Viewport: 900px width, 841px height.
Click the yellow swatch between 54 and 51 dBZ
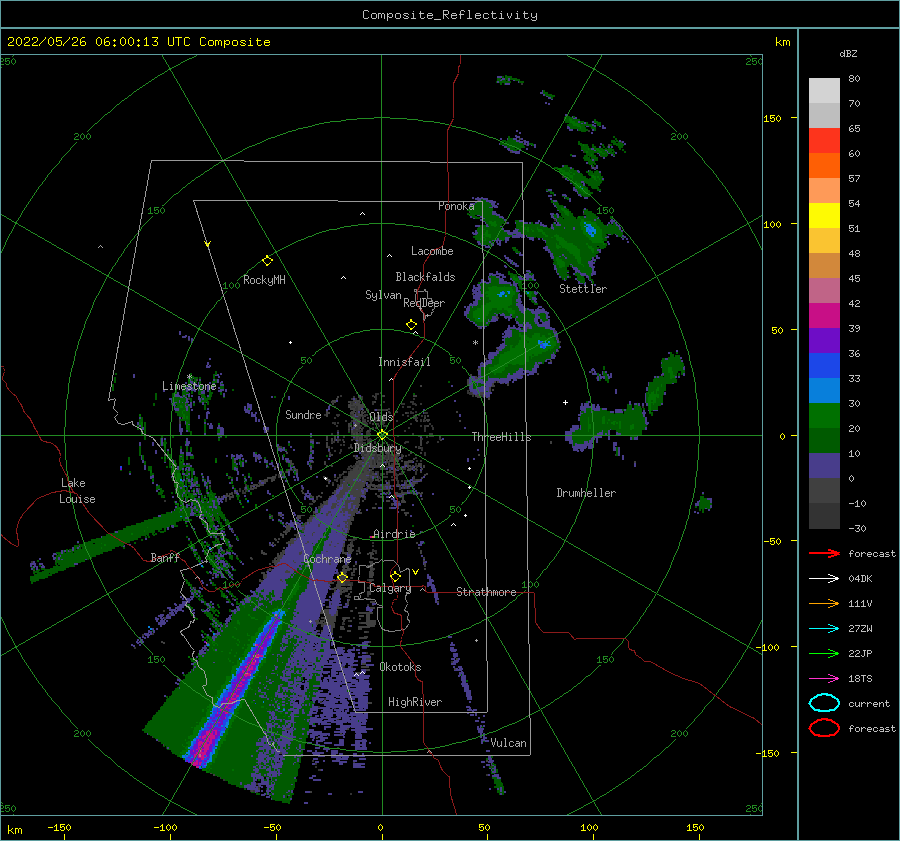point(824,216)
